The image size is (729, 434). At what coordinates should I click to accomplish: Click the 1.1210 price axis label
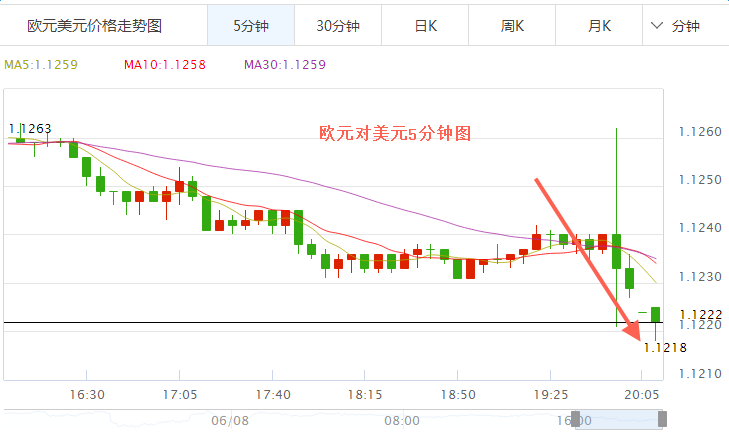click(x=700, y=374)
